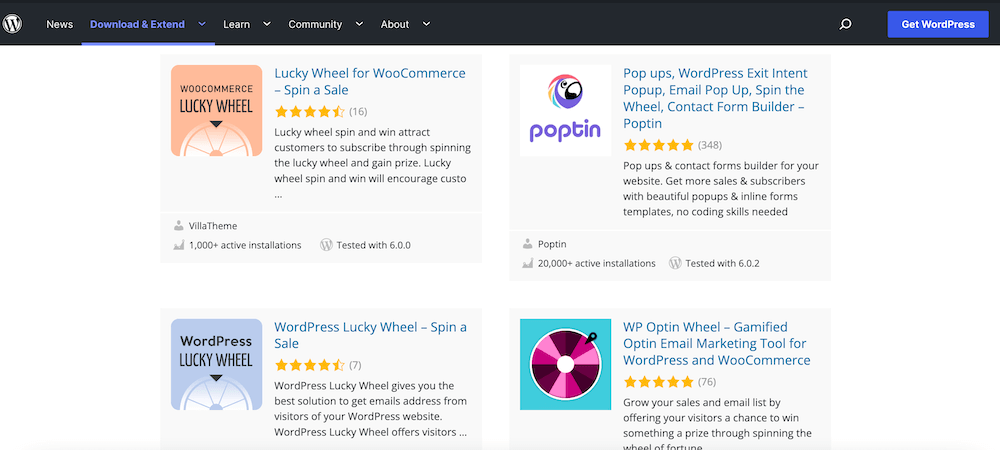
Task: Open Lucky Wheel for WooCommerce – Spin a Sale link
Action: point(370,82)
